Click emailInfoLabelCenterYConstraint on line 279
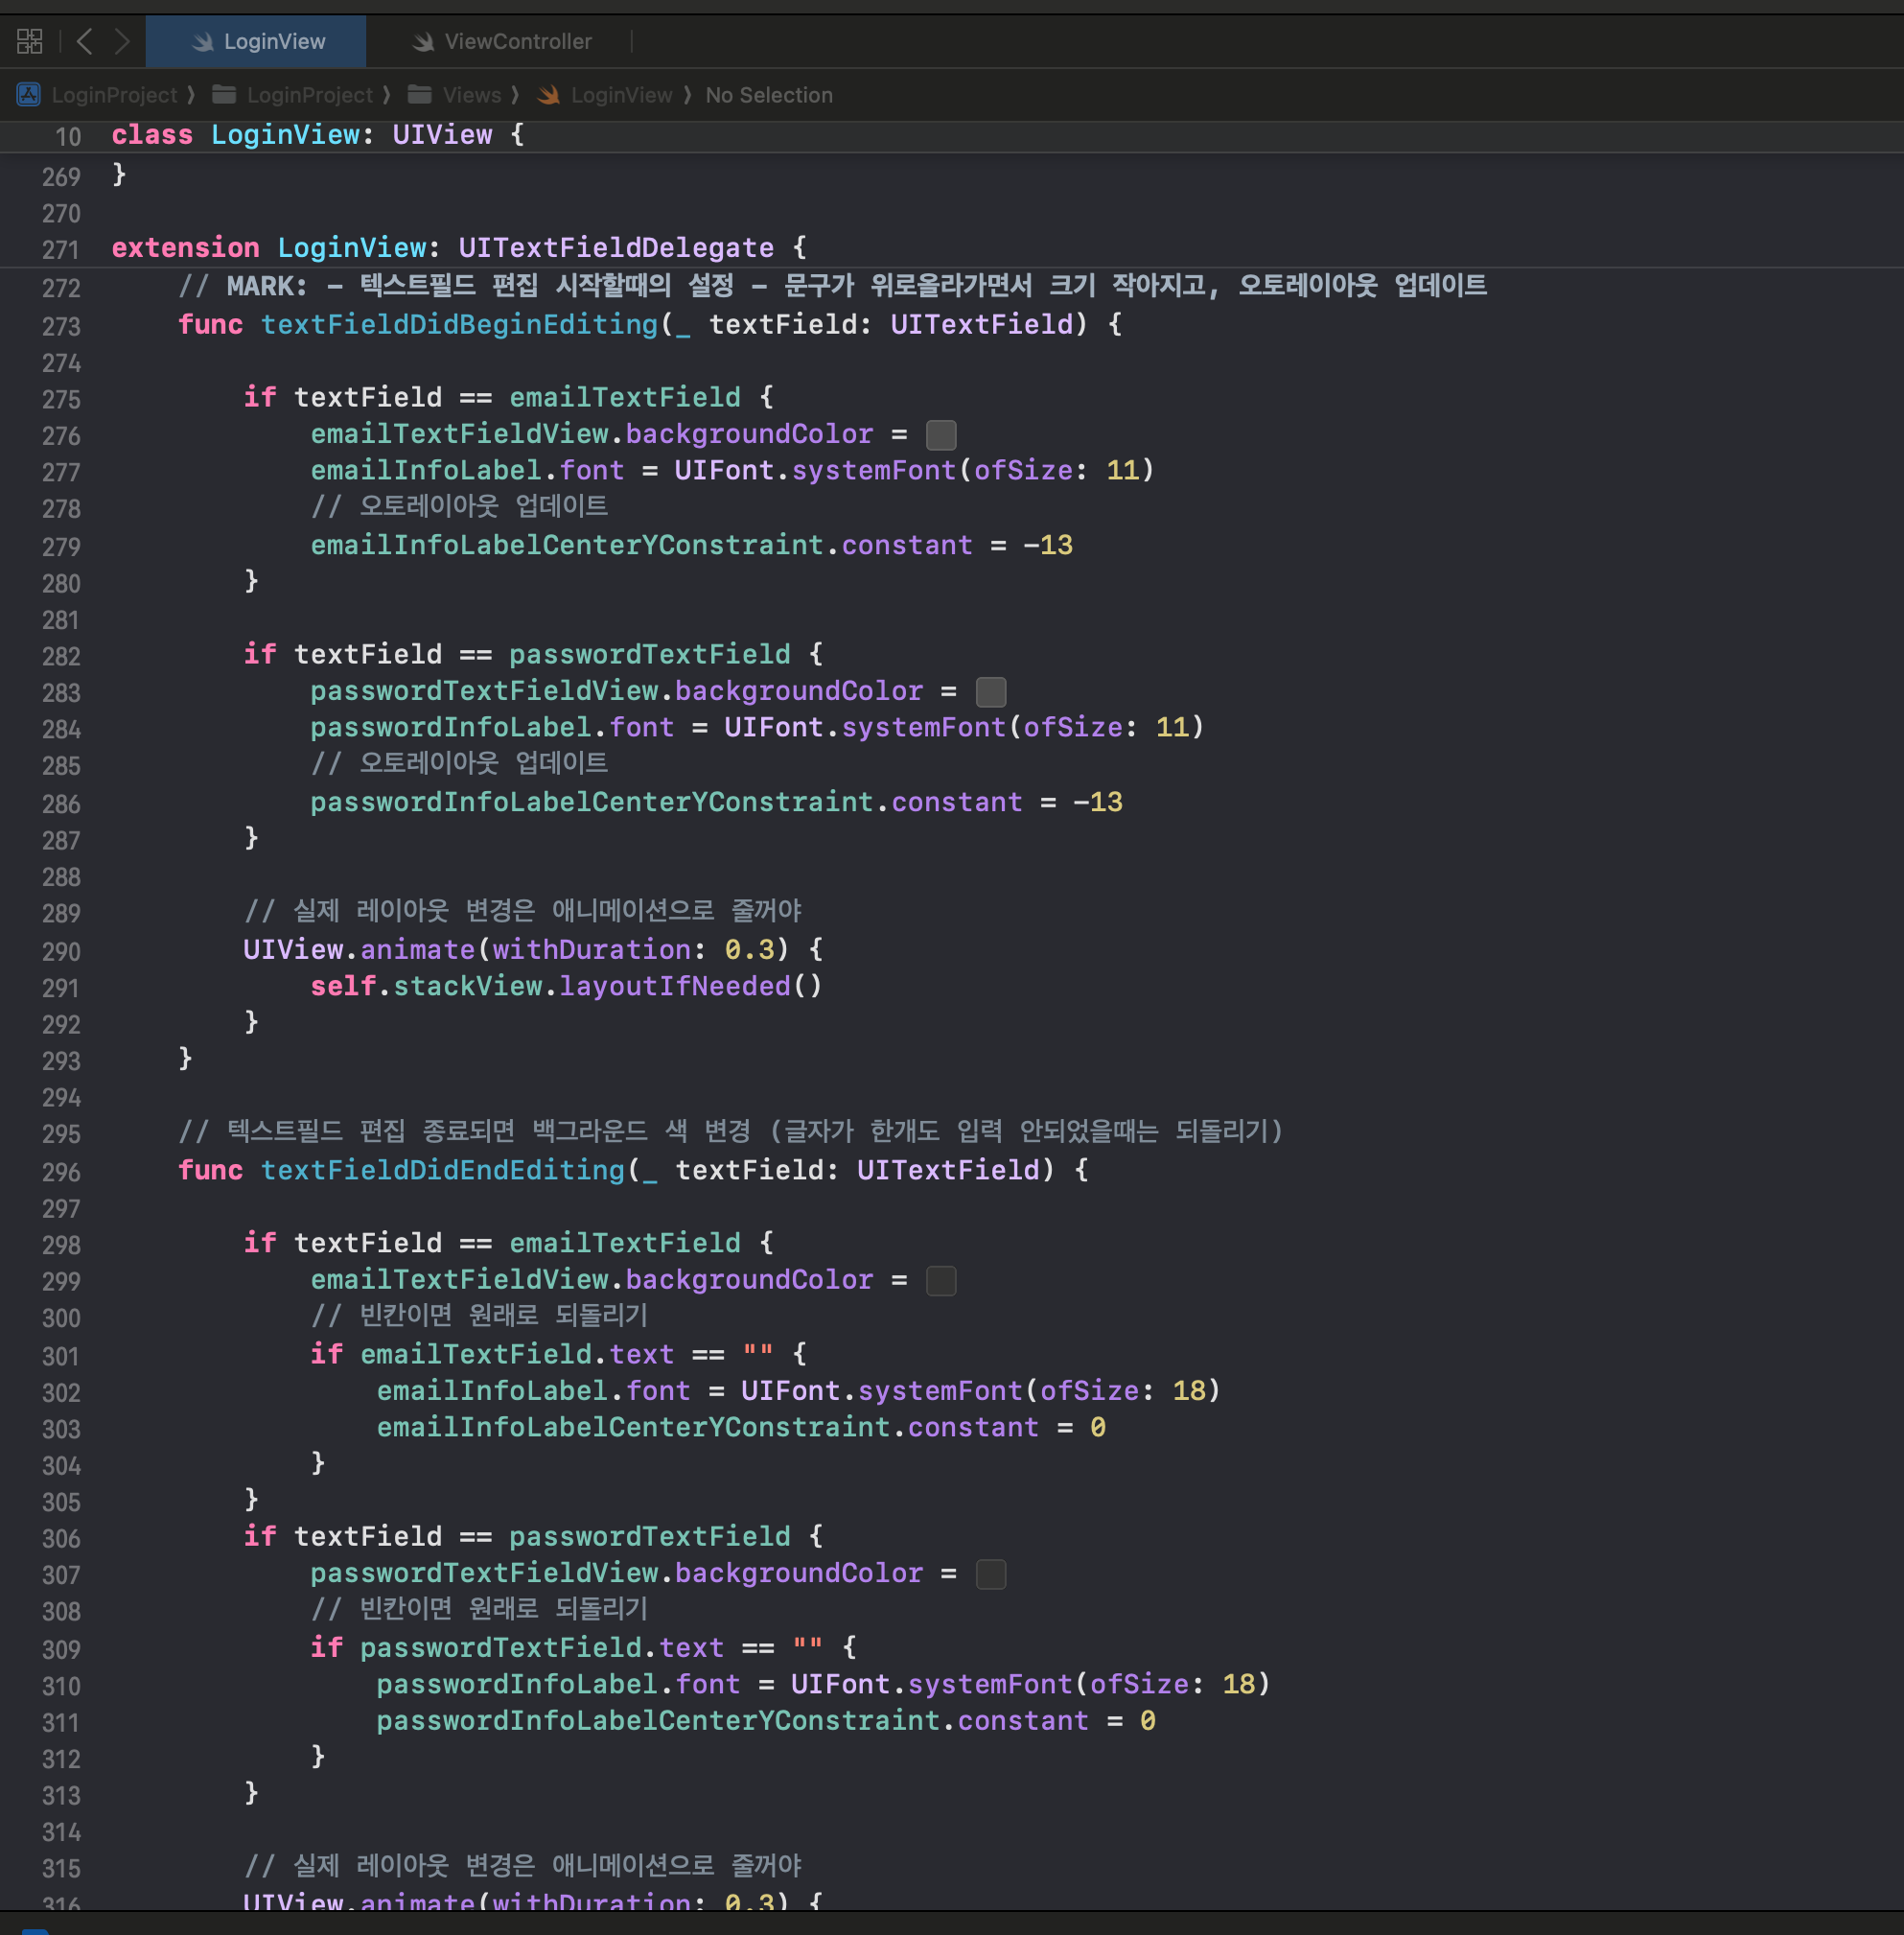This screenshot has height=1935, width=1904. click(x=567, y=545)
